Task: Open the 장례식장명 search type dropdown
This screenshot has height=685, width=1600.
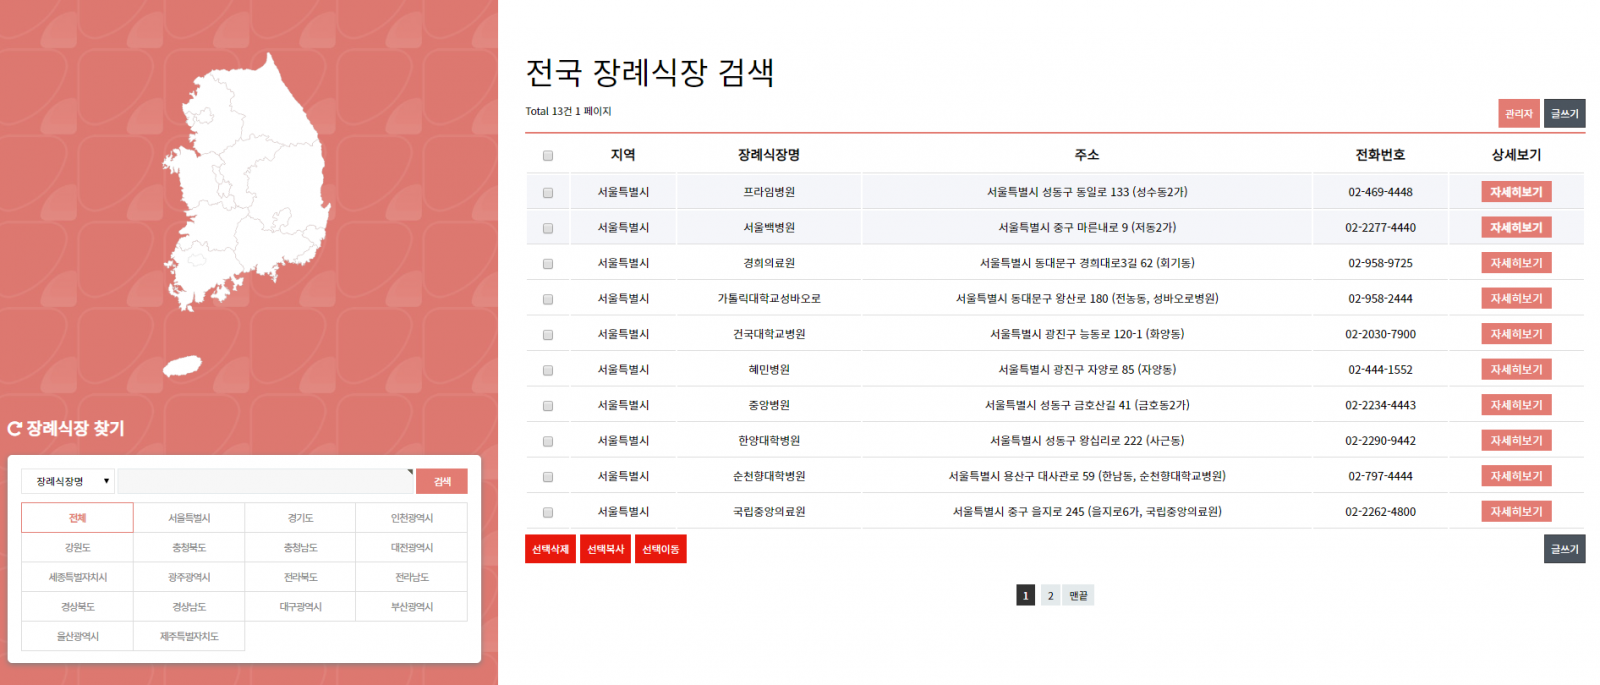Action: [68, 482]
